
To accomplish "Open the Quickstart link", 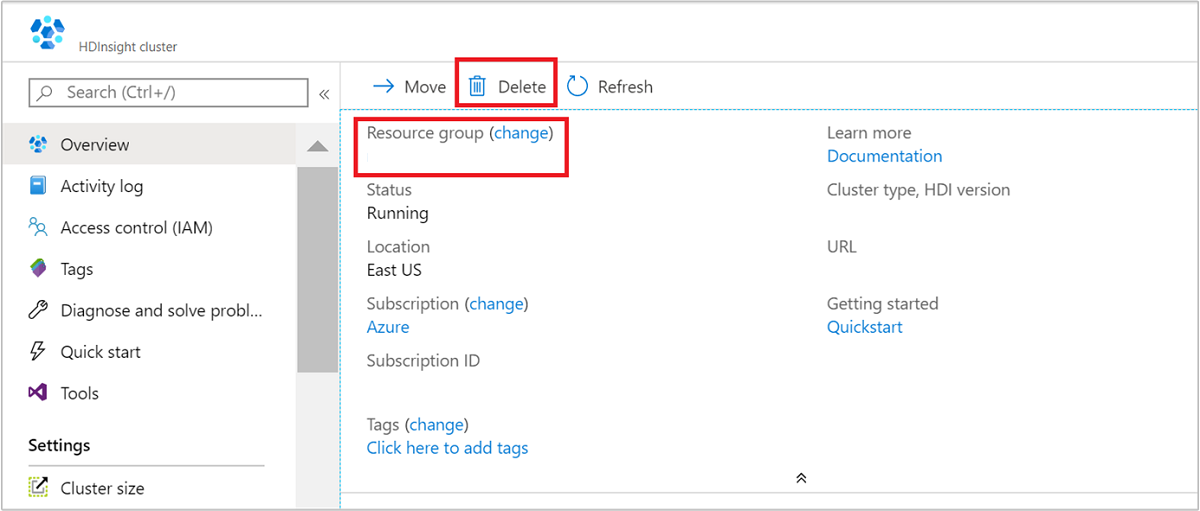I will point(864,327).
